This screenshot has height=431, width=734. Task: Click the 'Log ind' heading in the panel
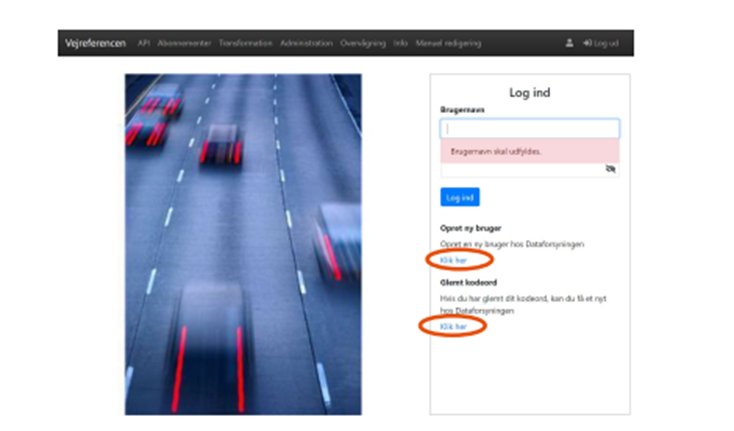[x=529, y=92]
